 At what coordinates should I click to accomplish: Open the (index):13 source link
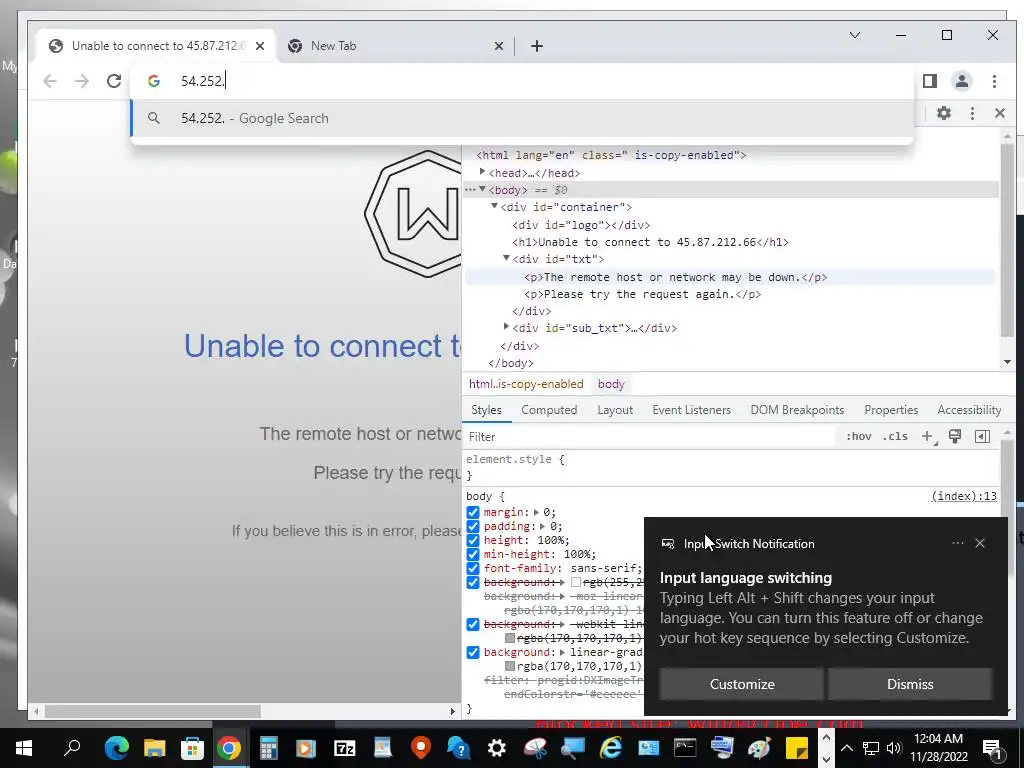pos(964,496)
